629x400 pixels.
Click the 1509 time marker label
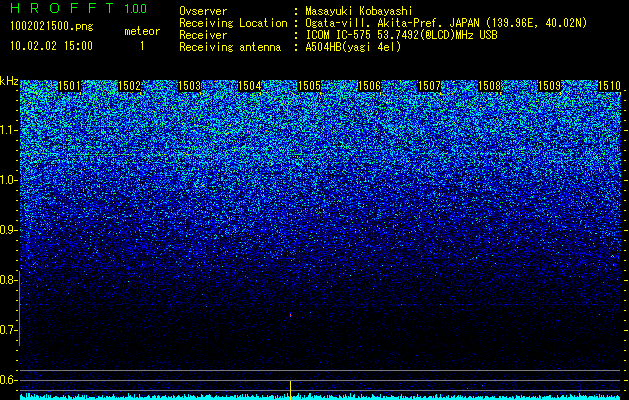(549, 86)
